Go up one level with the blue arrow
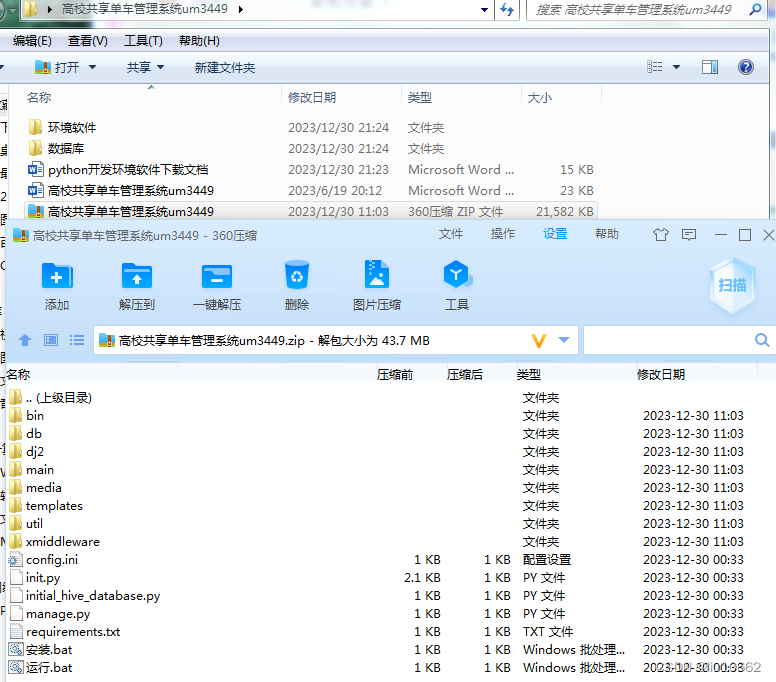Screen dimensions: 776x682 coord(25,340)
